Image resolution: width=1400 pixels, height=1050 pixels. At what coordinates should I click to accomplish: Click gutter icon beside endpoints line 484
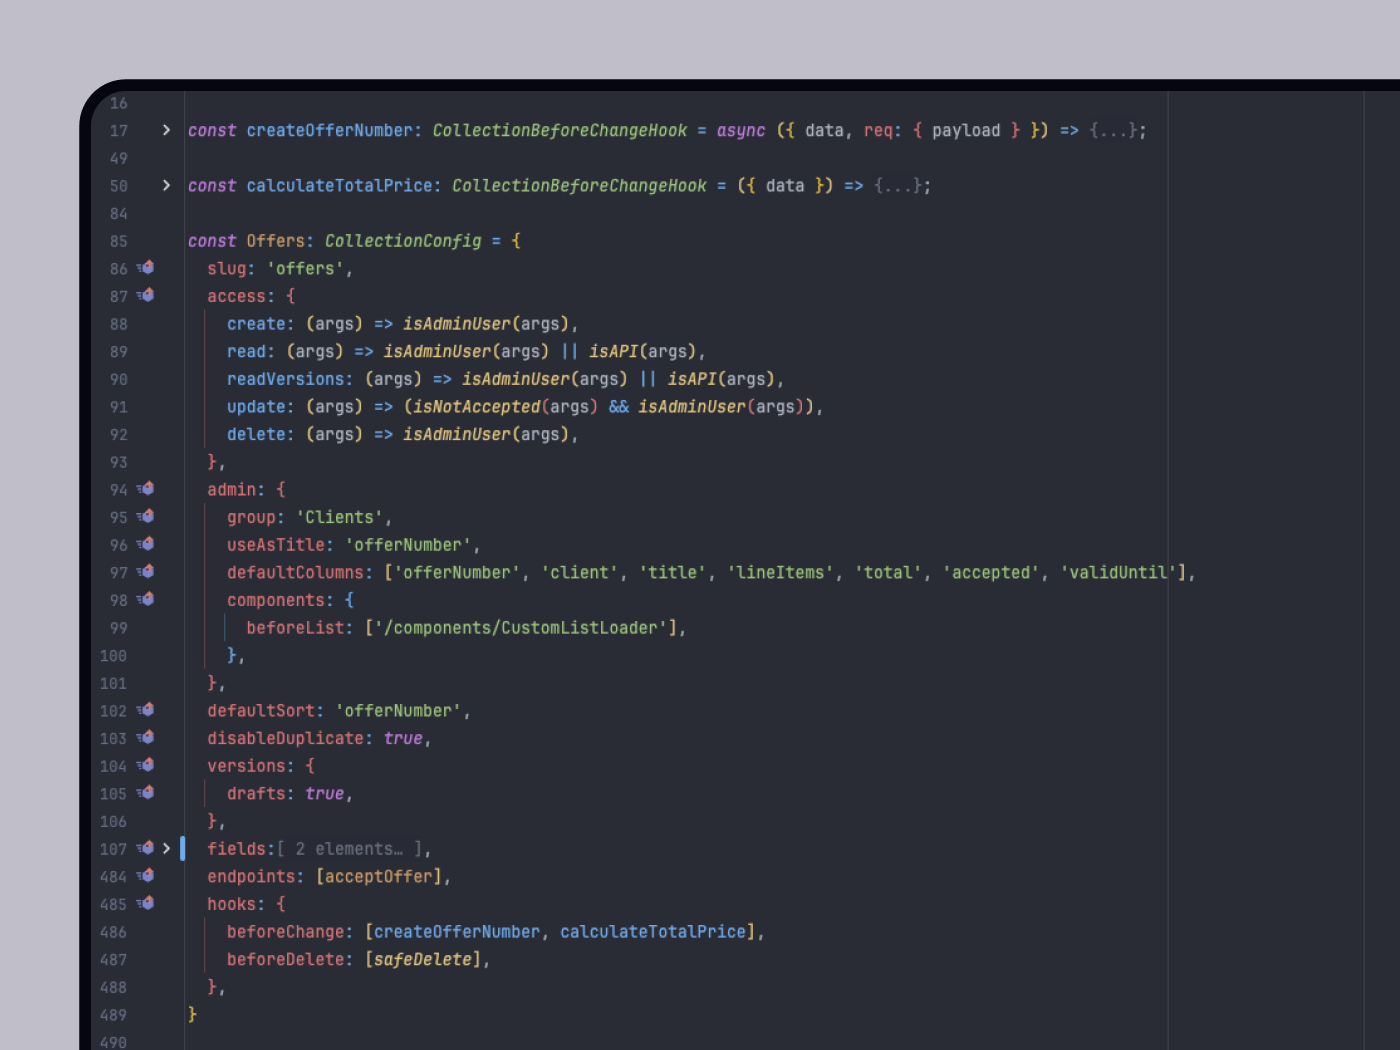[x=145, y=876]
